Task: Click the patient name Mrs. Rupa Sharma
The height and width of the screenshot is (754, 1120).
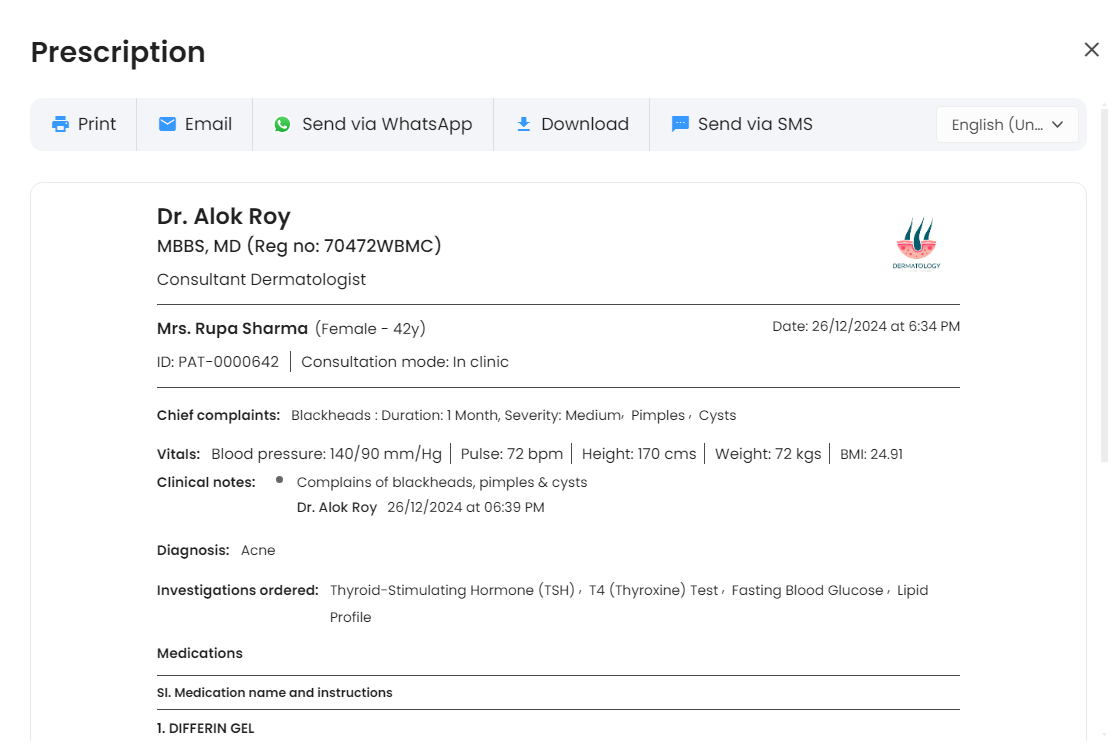Action: tap(232, 329)
